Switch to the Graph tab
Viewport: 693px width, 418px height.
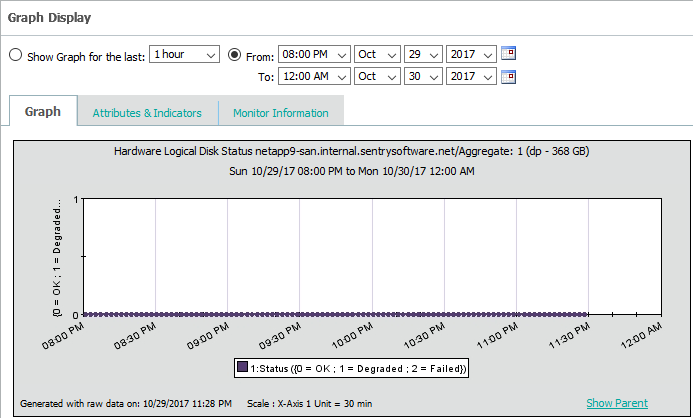pos(43,112)
